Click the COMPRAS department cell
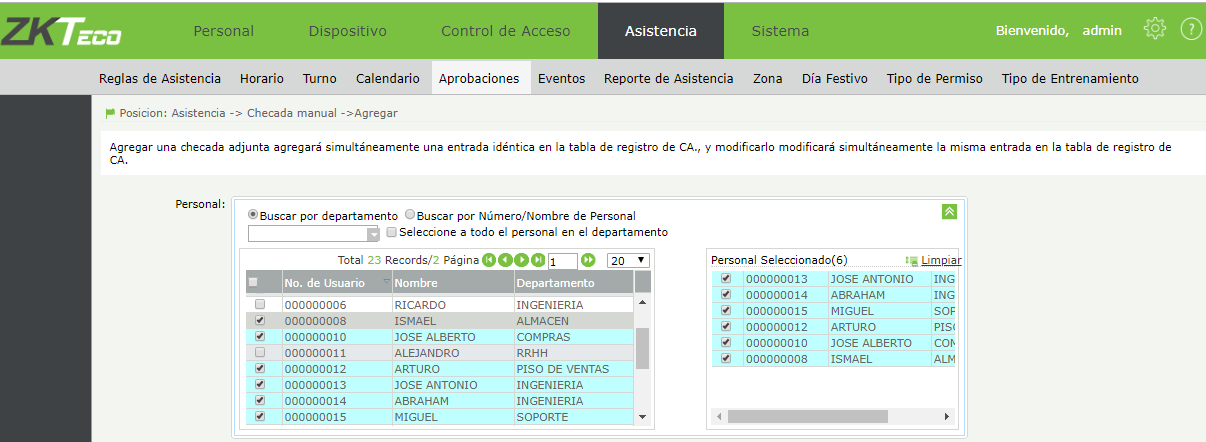This screenshot has width=1206, height=442. click(x=574, y=337)
